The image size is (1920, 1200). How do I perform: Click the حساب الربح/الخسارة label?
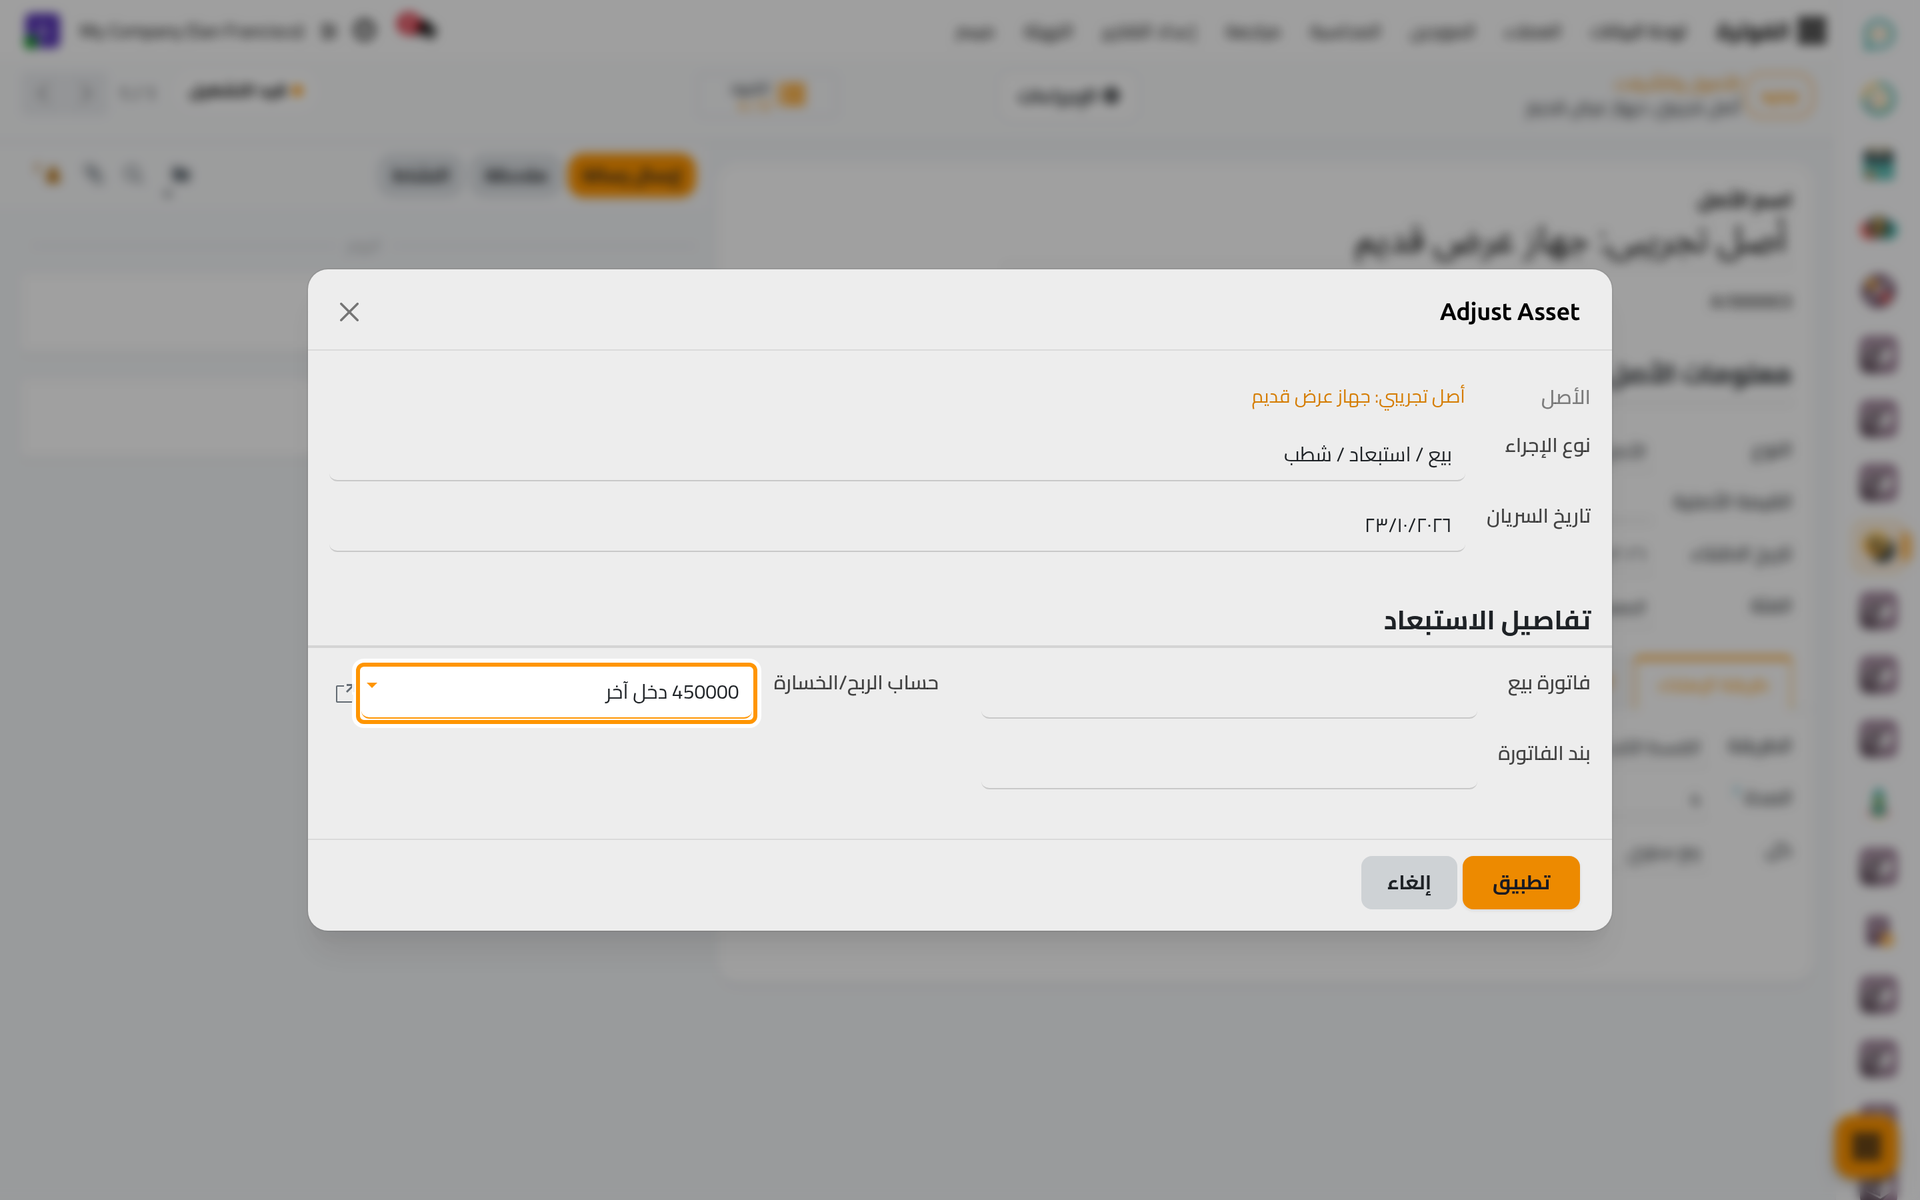pos(856,683)
